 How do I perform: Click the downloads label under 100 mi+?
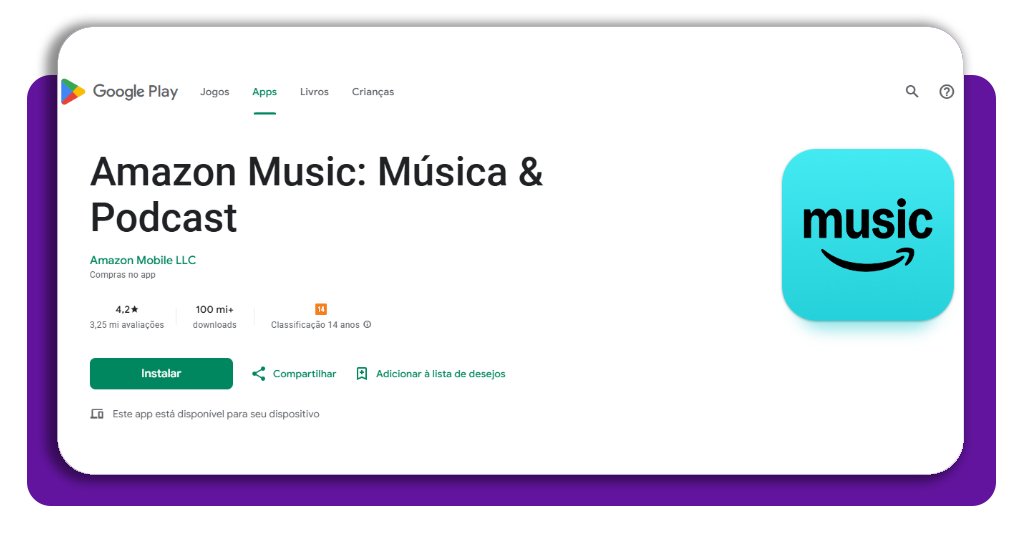point(214,324)
